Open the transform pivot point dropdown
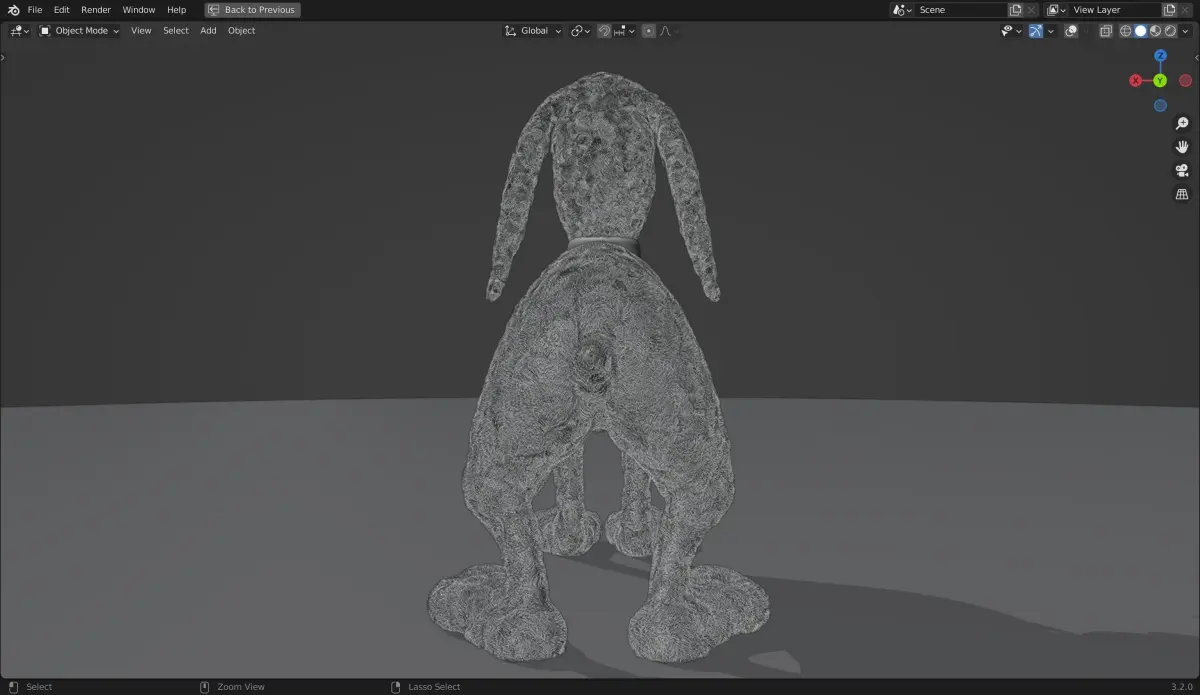This screenshot has width=1200, height=695. click(581, 31)
